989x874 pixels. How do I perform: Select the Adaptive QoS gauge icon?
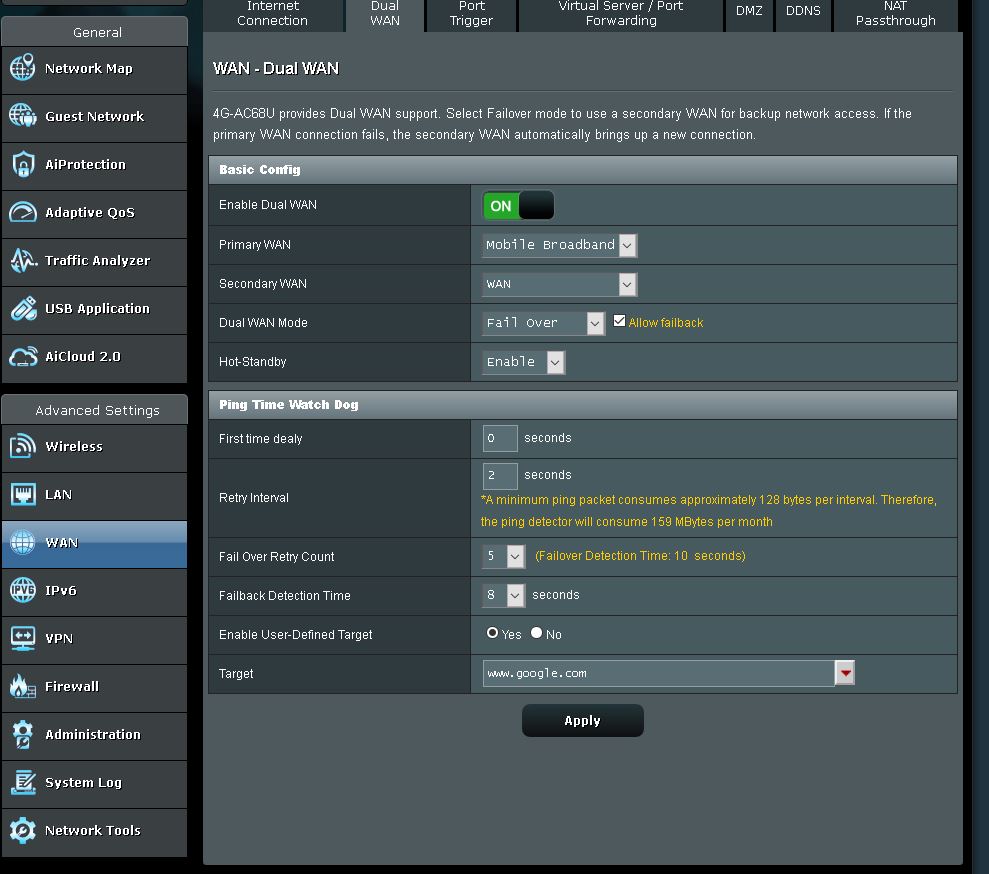click(22, 213)
